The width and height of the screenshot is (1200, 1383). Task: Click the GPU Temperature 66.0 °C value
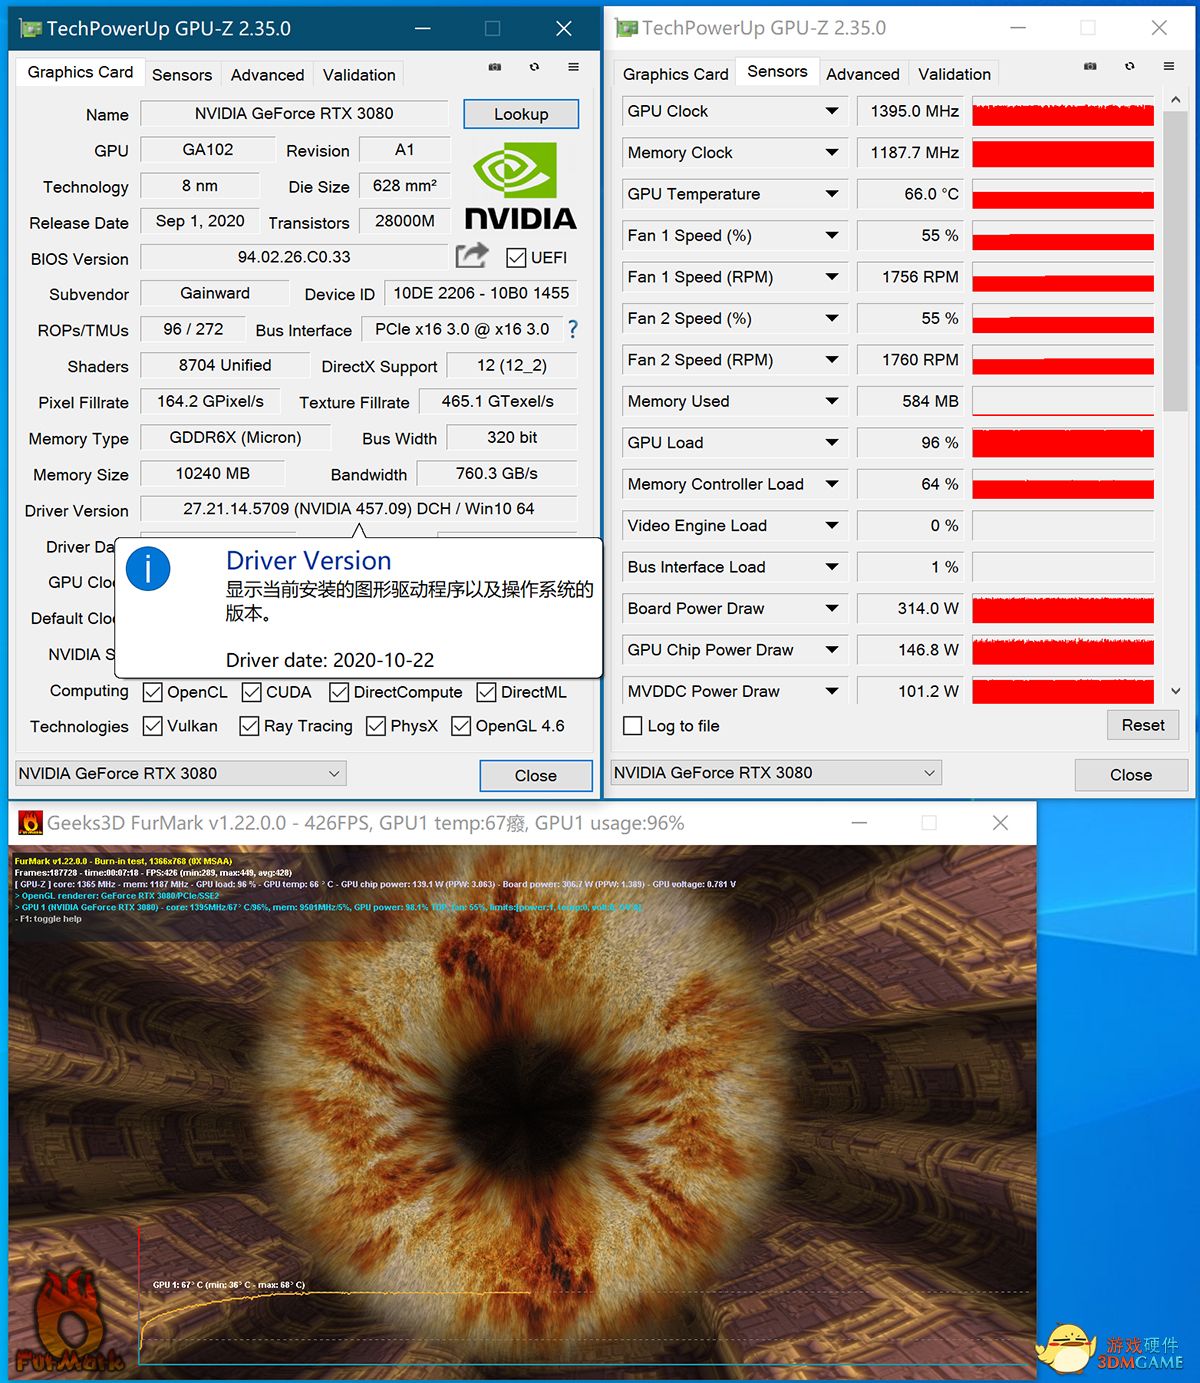coord(909,194)
